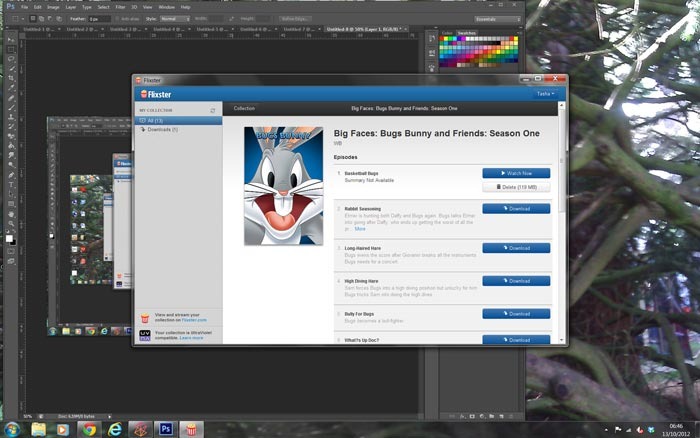Open the Photoshop Filter menu
This screenshot has height=438, width=700.
tap(121, 7)
